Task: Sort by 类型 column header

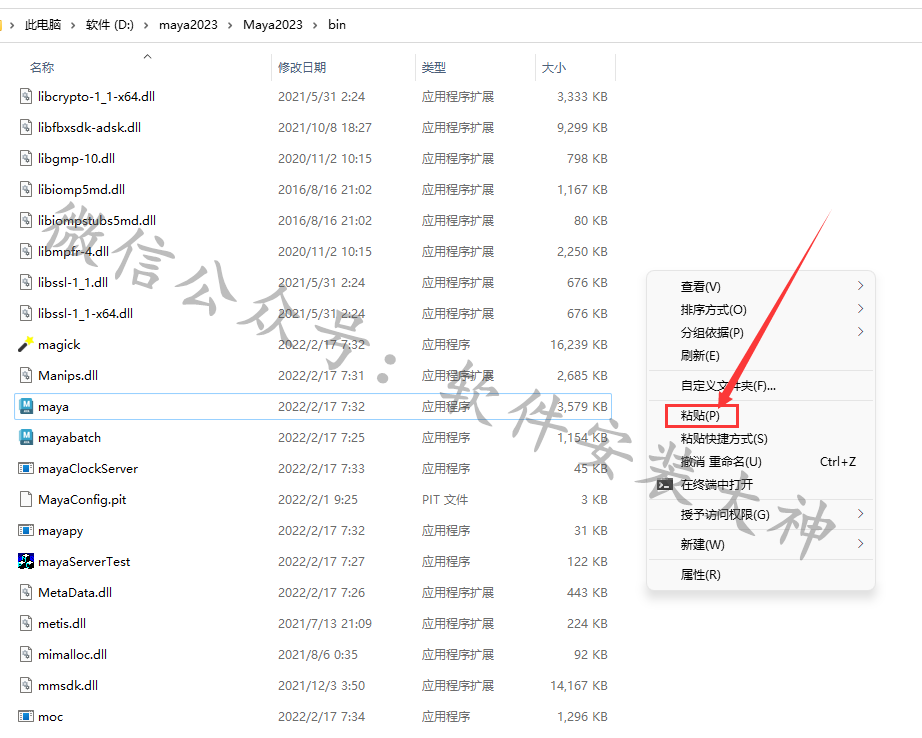Action: click(x=433, y=68)
